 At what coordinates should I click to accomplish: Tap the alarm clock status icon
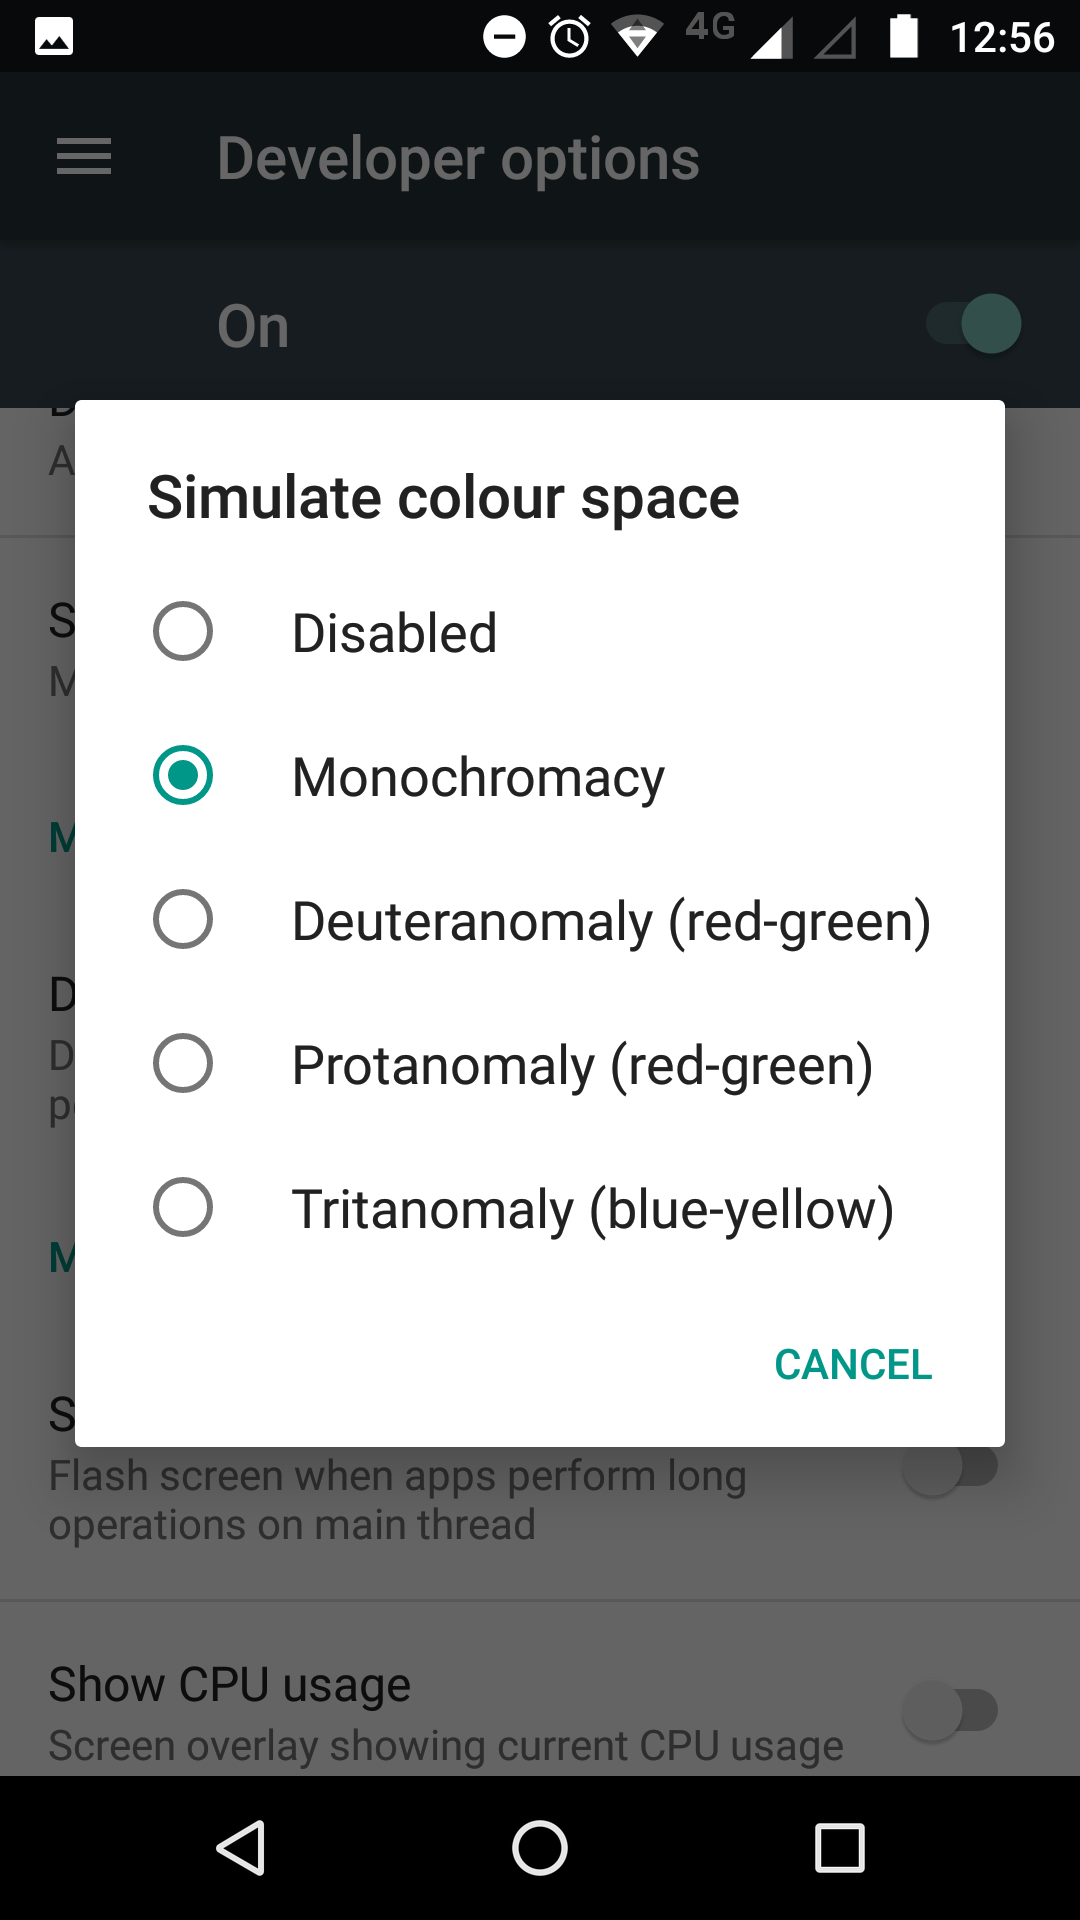[570, 37]
